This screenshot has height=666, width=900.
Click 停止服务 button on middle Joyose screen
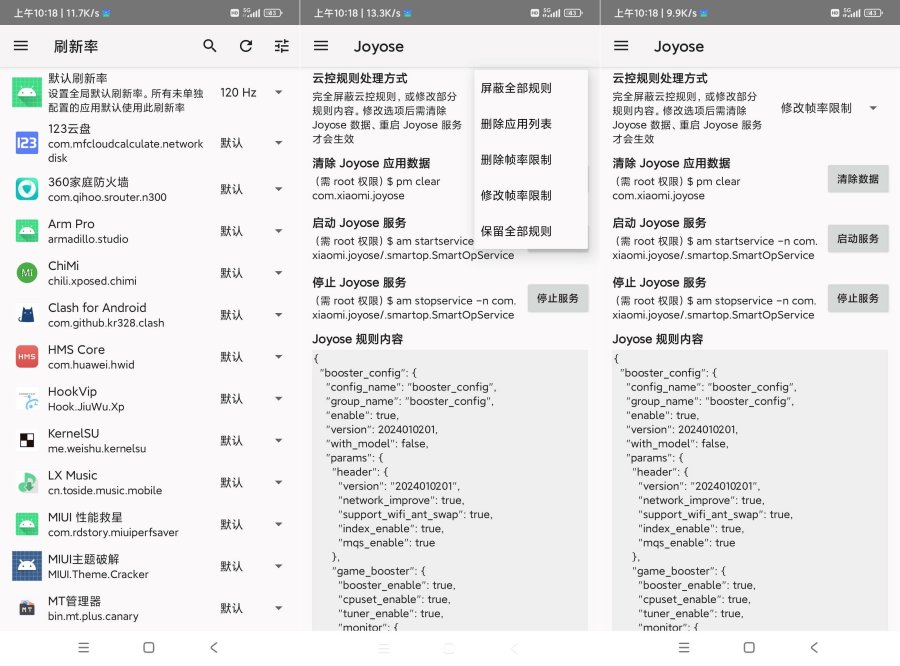point(558,299)
